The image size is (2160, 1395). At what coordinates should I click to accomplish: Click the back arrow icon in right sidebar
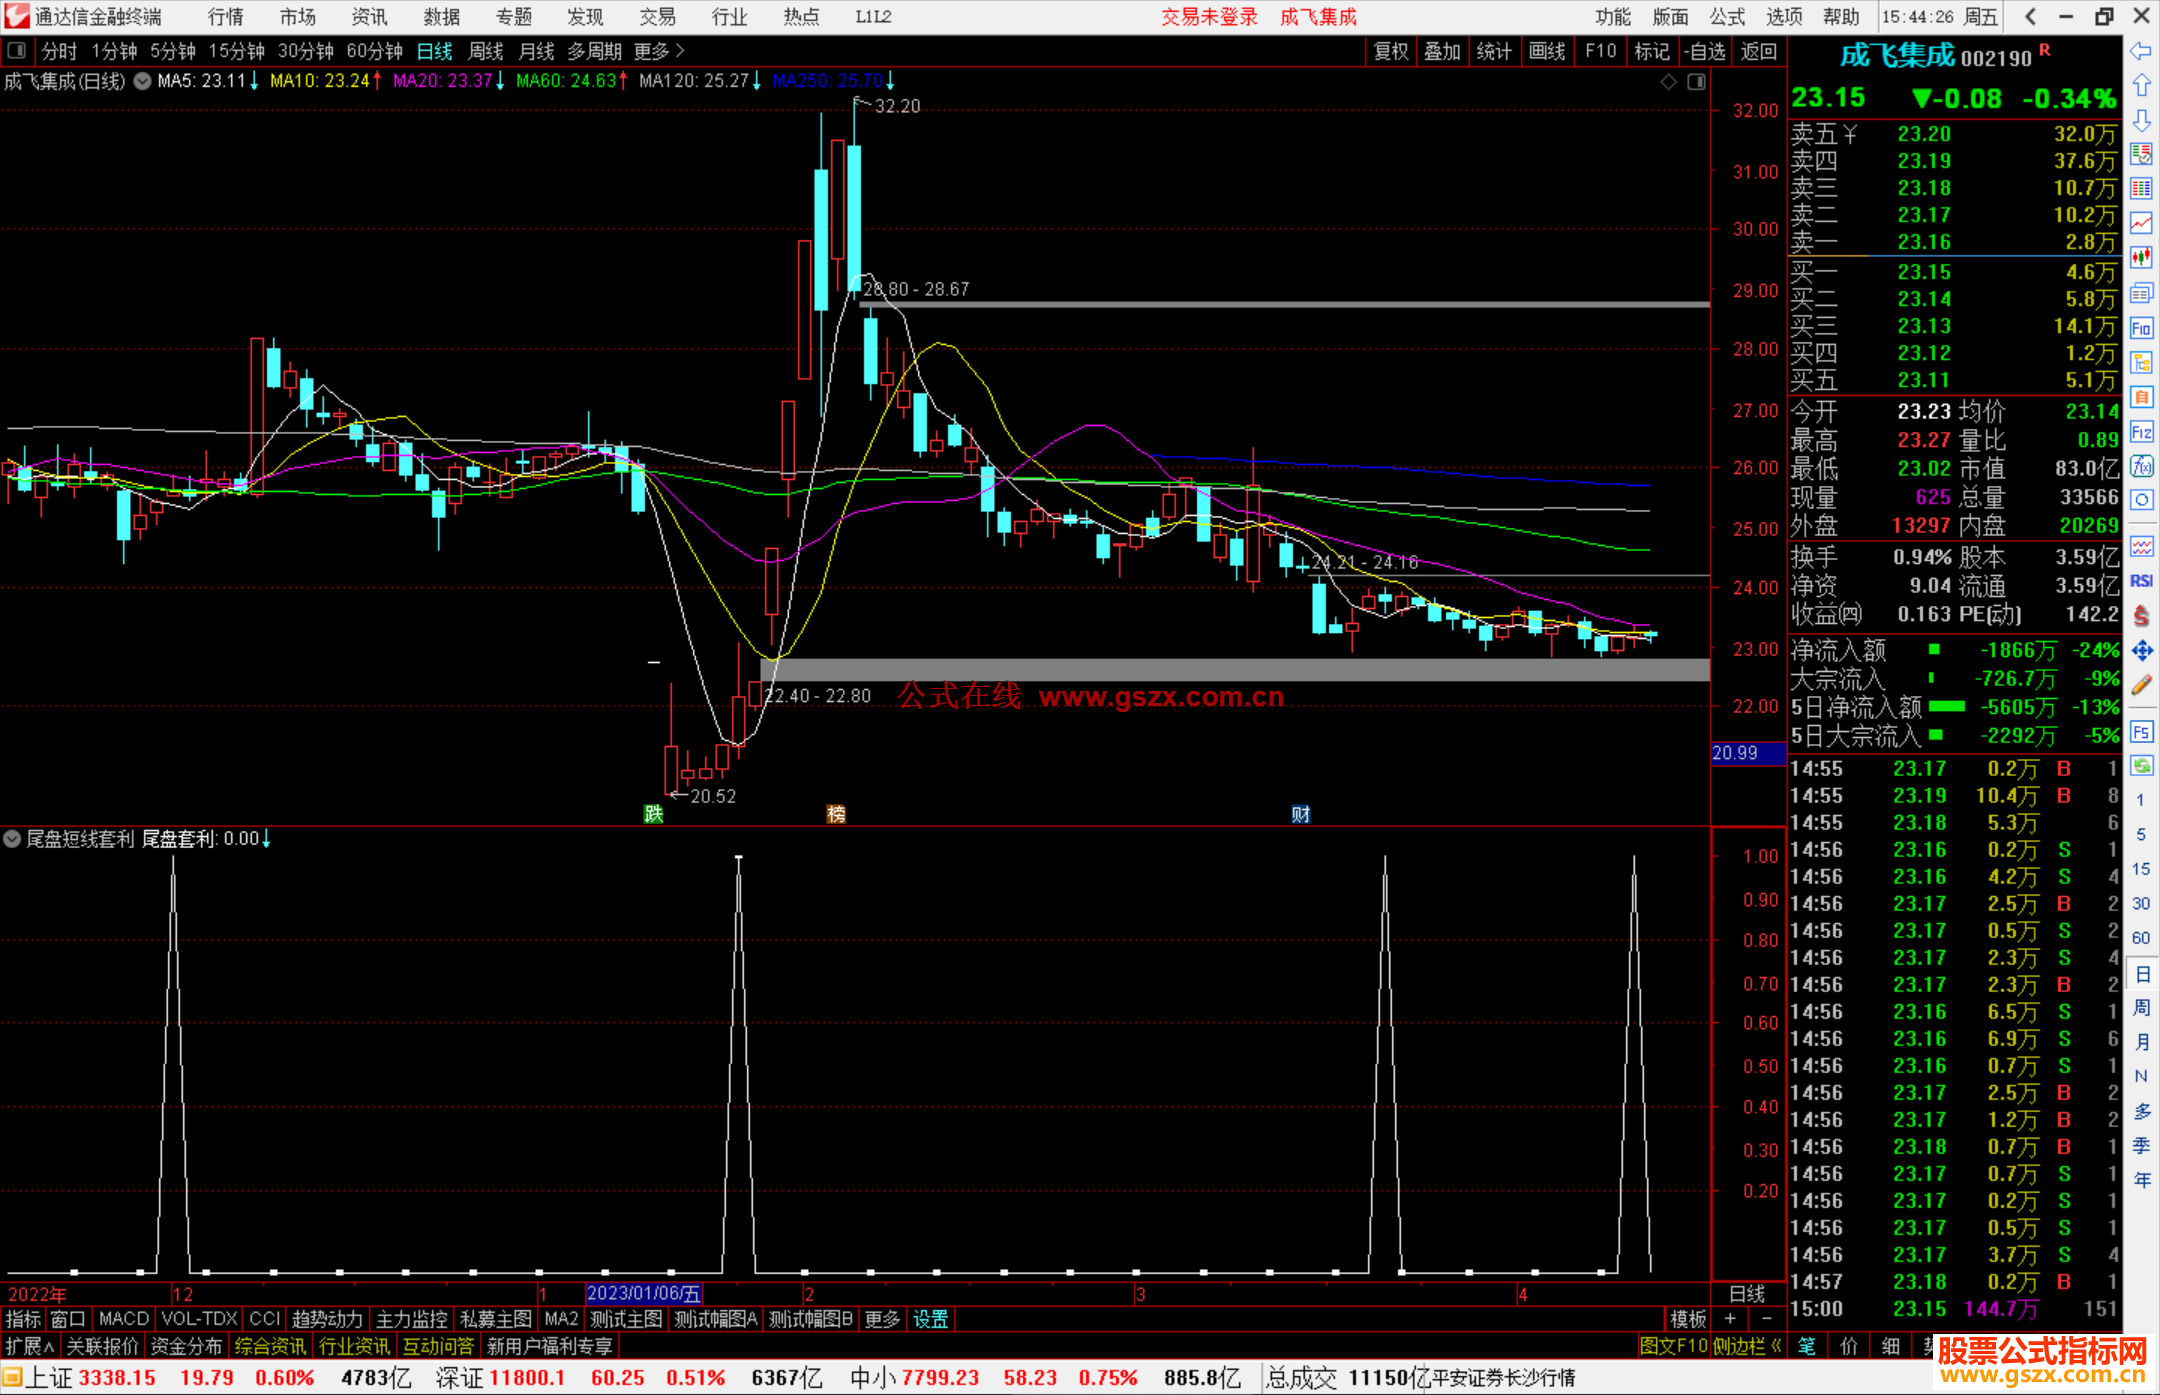coord(2141,51)
